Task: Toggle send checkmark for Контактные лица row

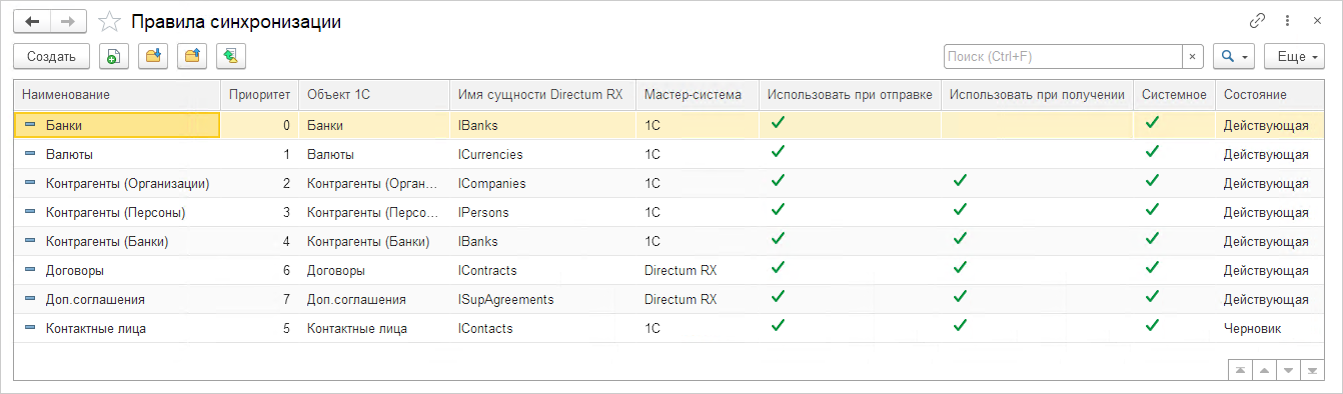Action: [x=778, y=326]
